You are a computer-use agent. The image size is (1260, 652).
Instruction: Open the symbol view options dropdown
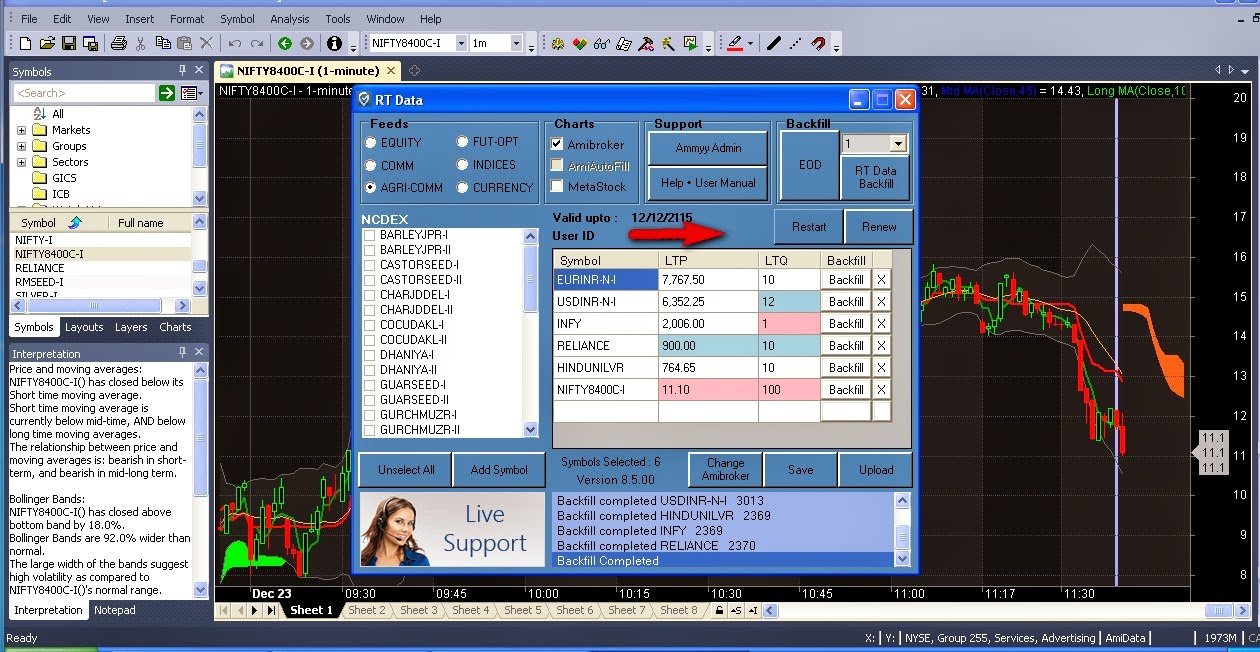192,93
